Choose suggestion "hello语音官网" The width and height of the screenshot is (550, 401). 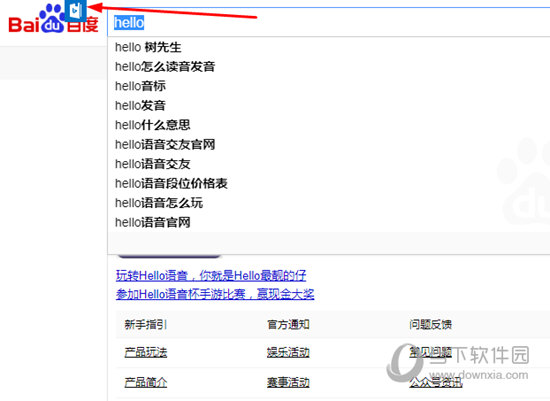click(153, 222)
